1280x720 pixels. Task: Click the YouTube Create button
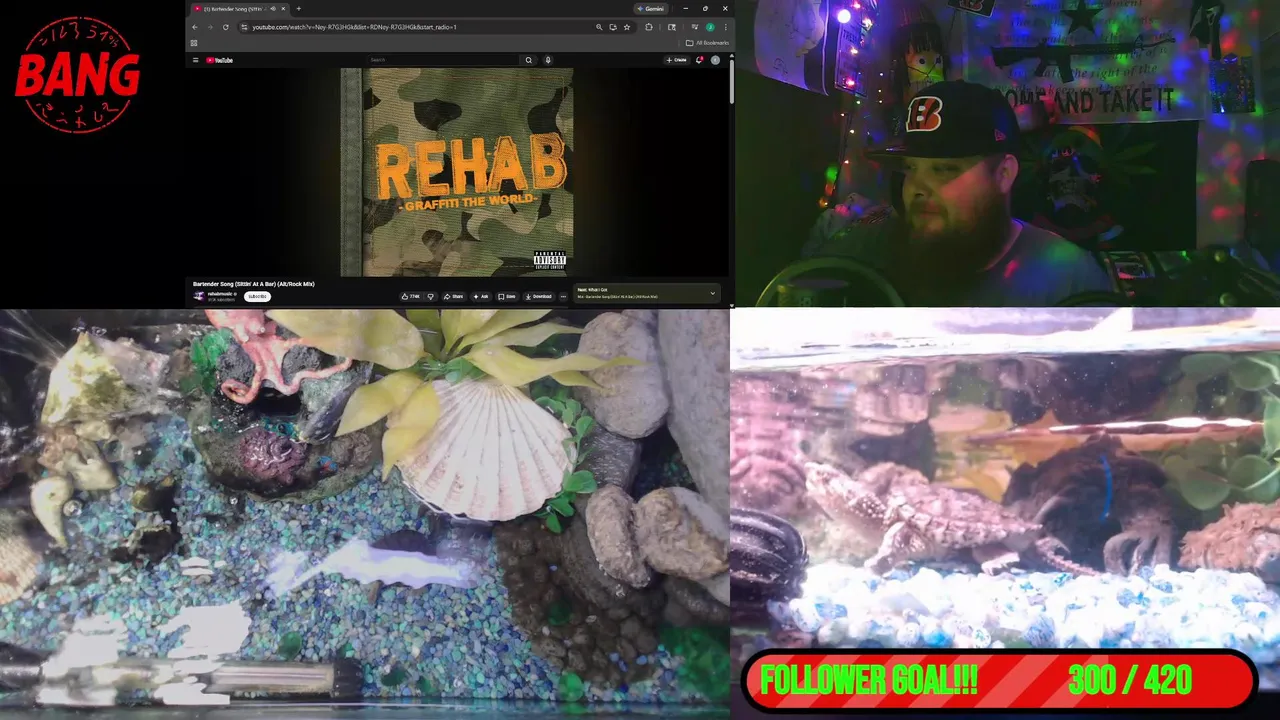point(677,60)
